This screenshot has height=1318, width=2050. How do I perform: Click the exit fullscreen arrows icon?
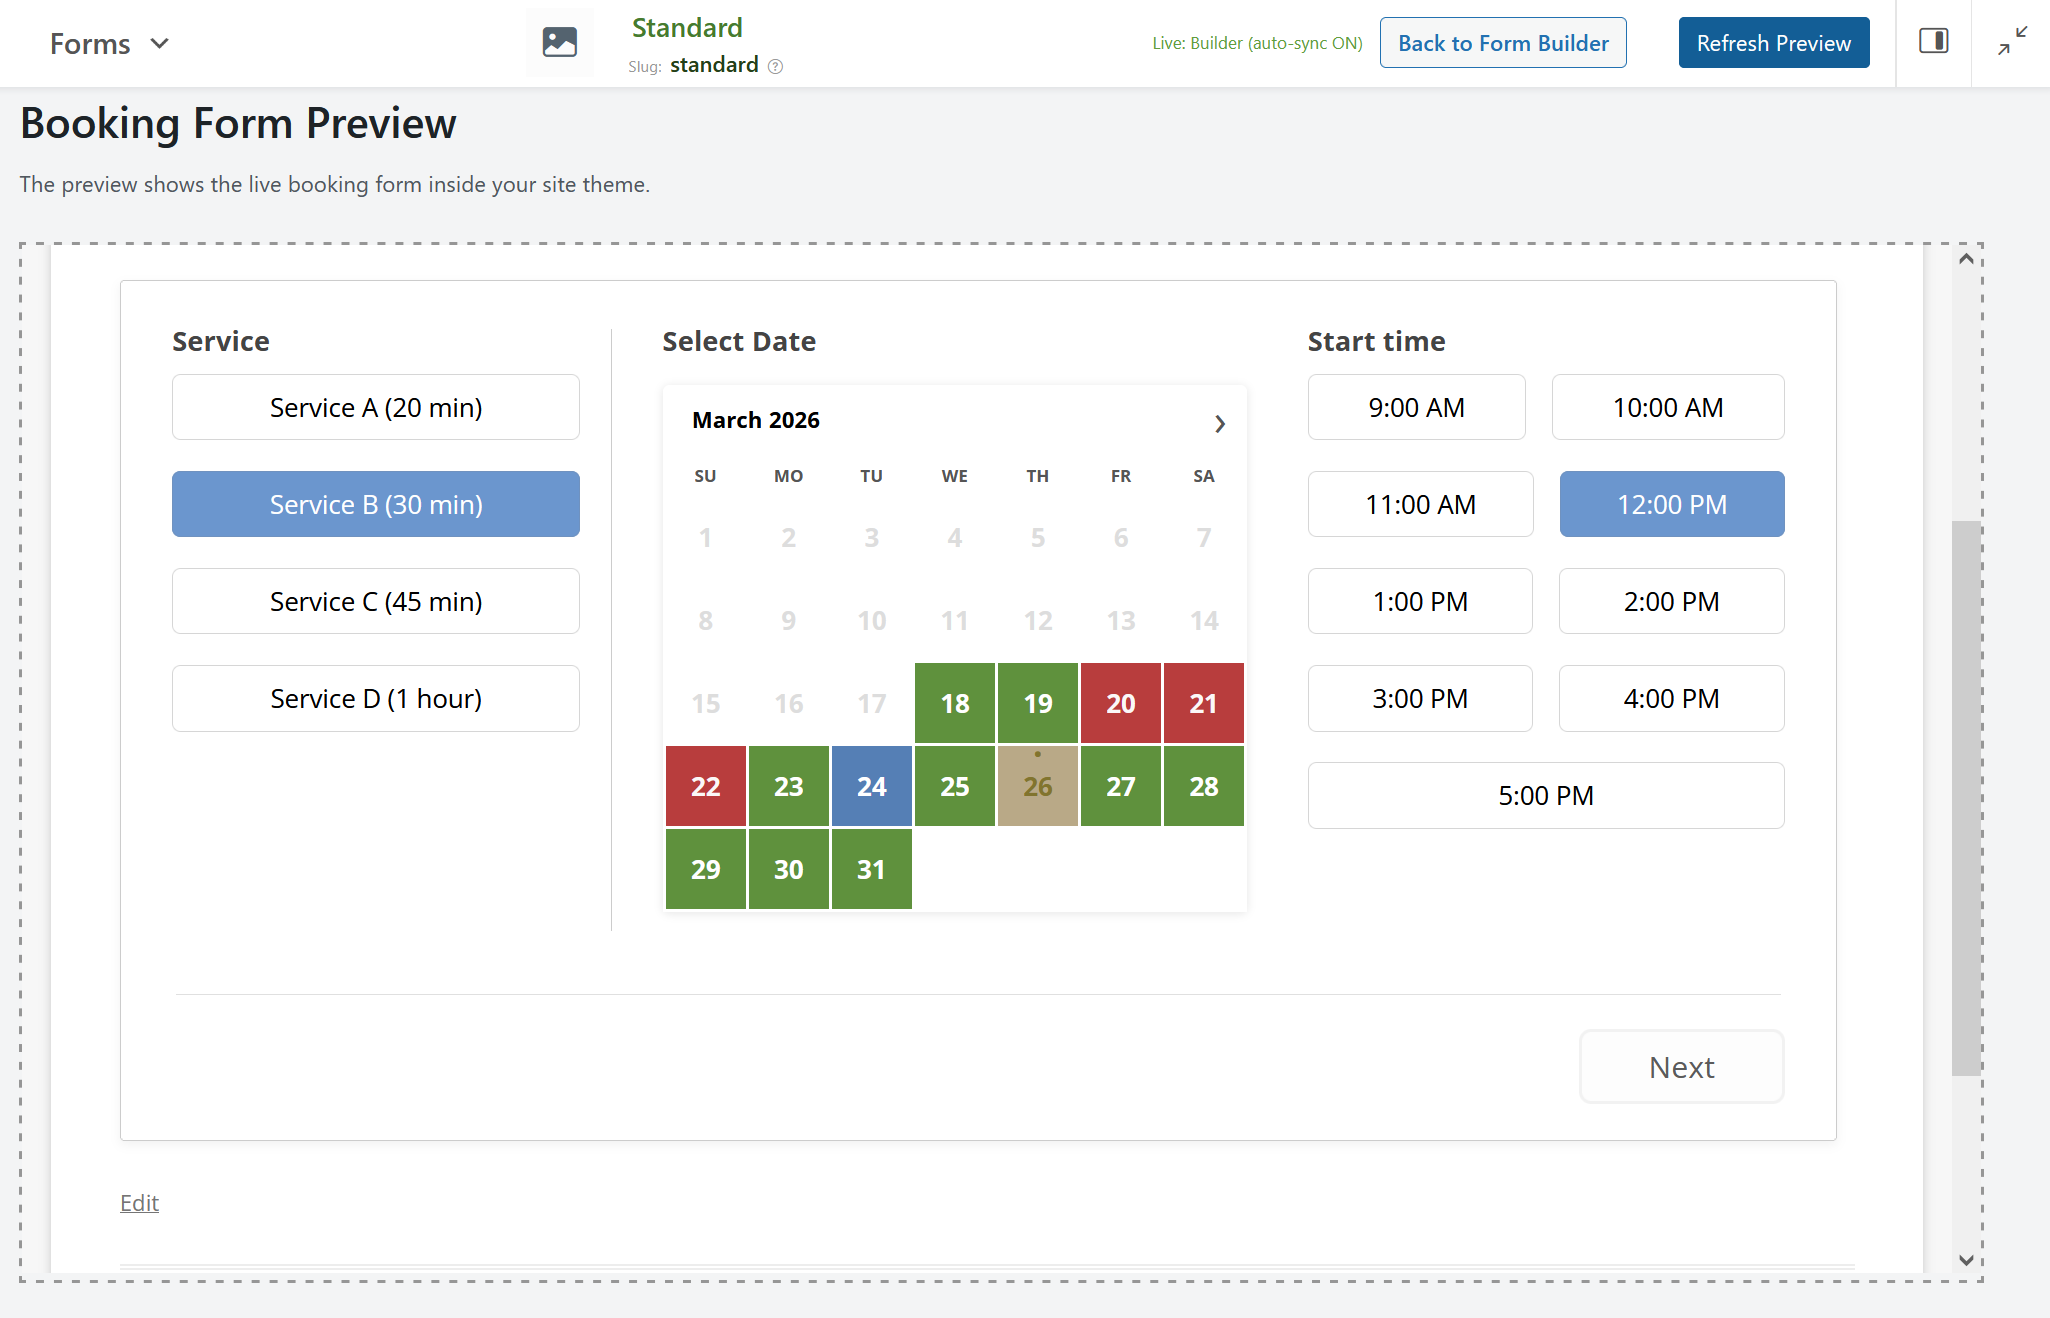point(2012,41)
